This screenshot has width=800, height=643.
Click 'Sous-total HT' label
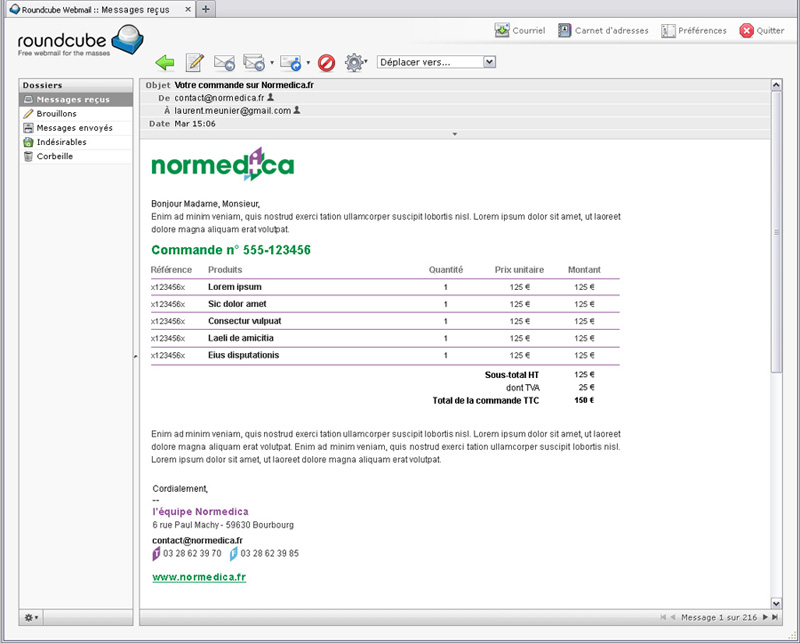[x=512, y=375]
